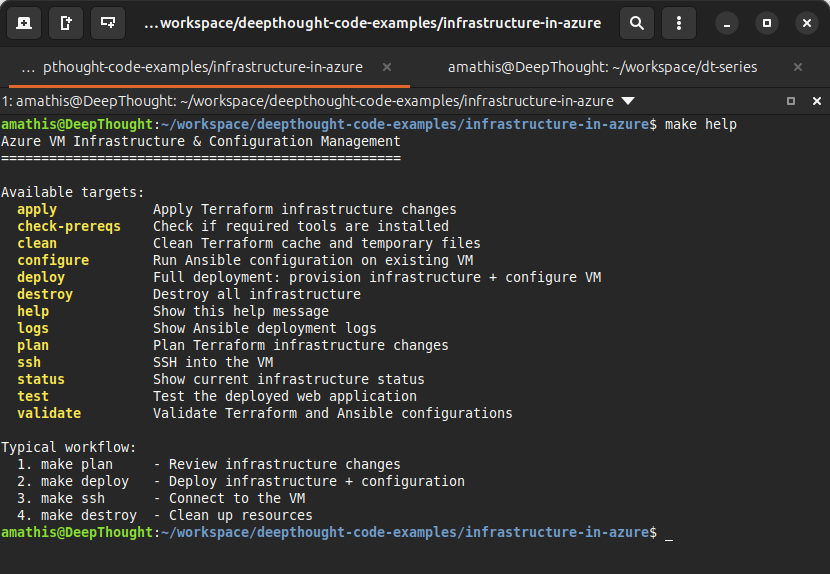Click 'Full deployment: provision infrastructure' description
This screenshot has width=830, height=574.
click(x=377, y=277)
